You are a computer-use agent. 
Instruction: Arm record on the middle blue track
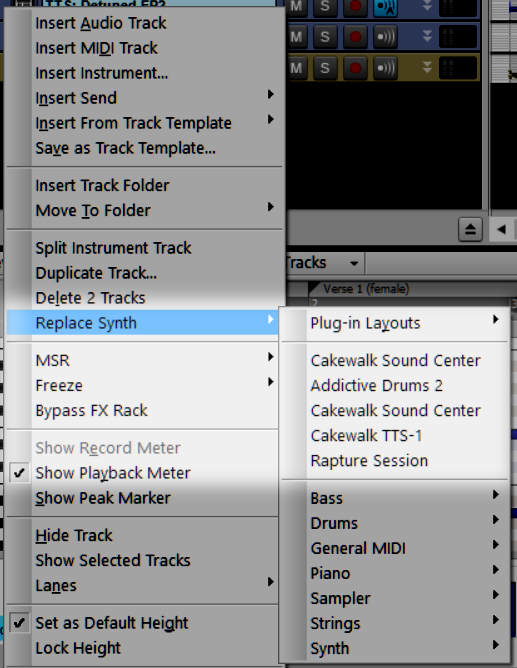tap(355, 37)
